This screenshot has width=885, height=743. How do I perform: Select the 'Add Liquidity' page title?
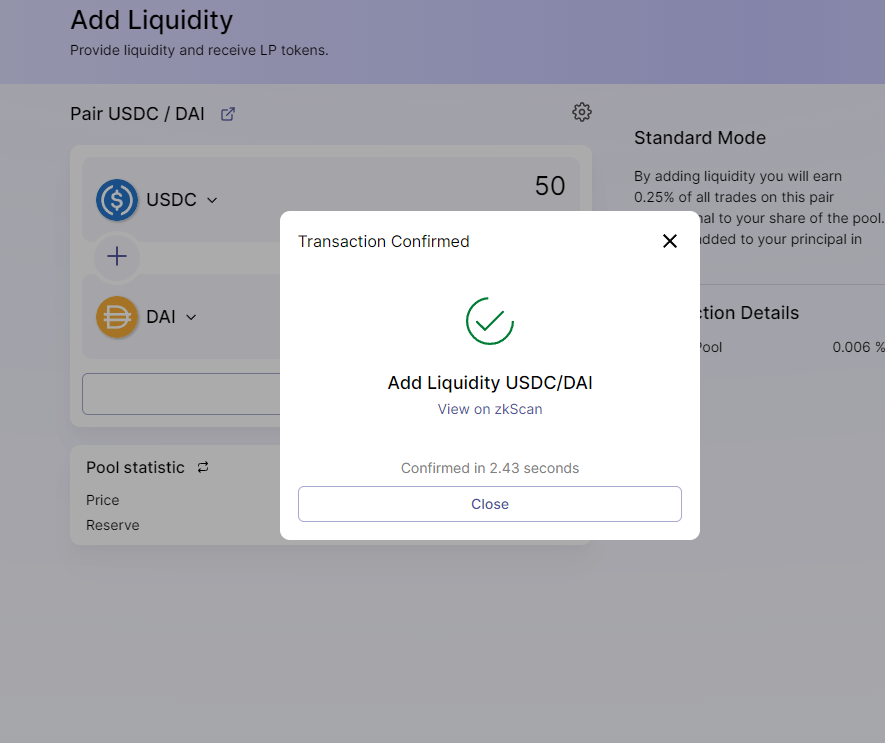point(151,21)
